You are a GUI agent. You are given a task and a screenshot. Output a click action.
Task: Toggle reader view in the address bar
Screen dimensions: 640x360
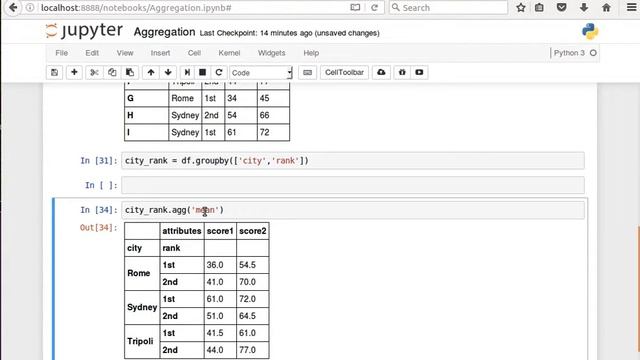[x=355, y=7]
